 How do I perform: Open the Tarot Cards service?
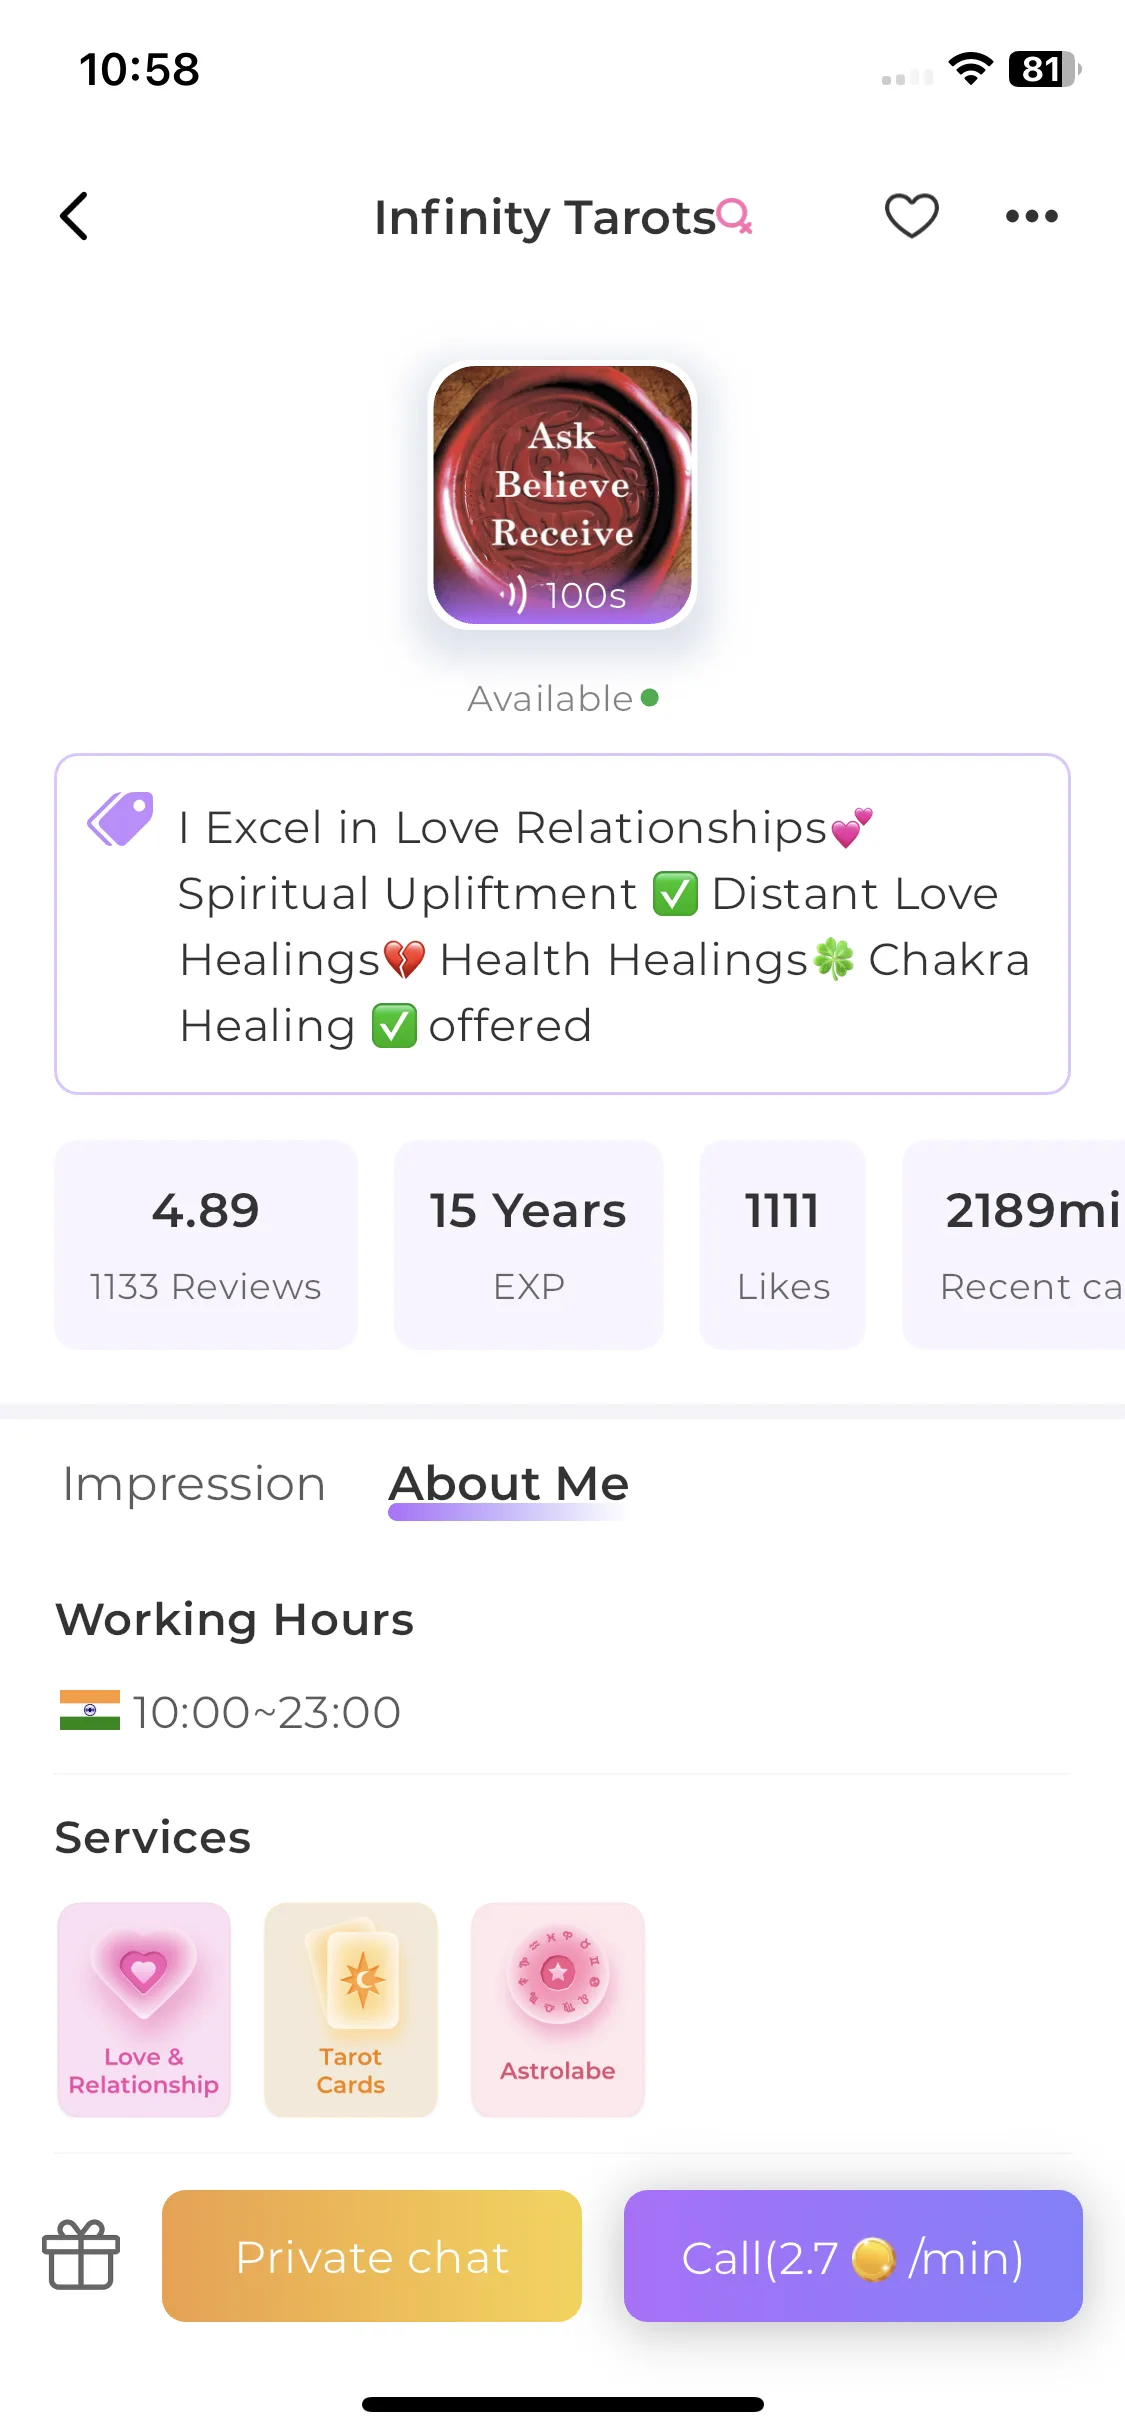click(x=351, y=2010)
